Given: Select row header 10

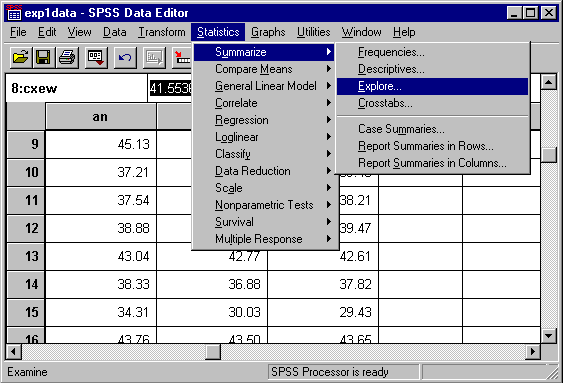Looking at the screenshot, I should [26, 172].
